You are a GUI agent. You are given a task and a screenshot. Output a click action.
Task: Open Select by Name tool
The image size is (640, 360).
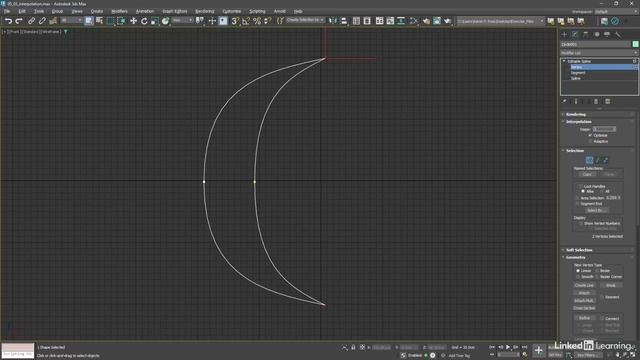pyautogui.click(x=99, y=21)
